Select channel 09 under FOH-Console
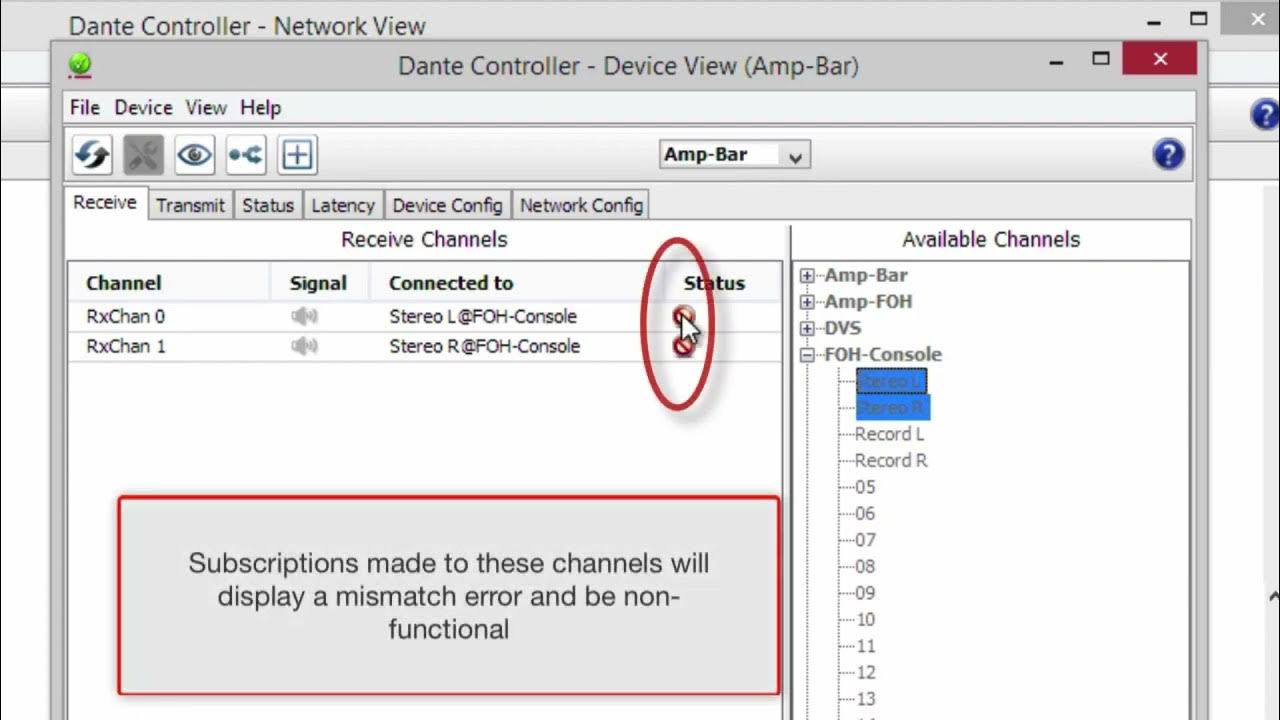Image resolution: width=1280 pixels, height=720 pixels. 865,593
